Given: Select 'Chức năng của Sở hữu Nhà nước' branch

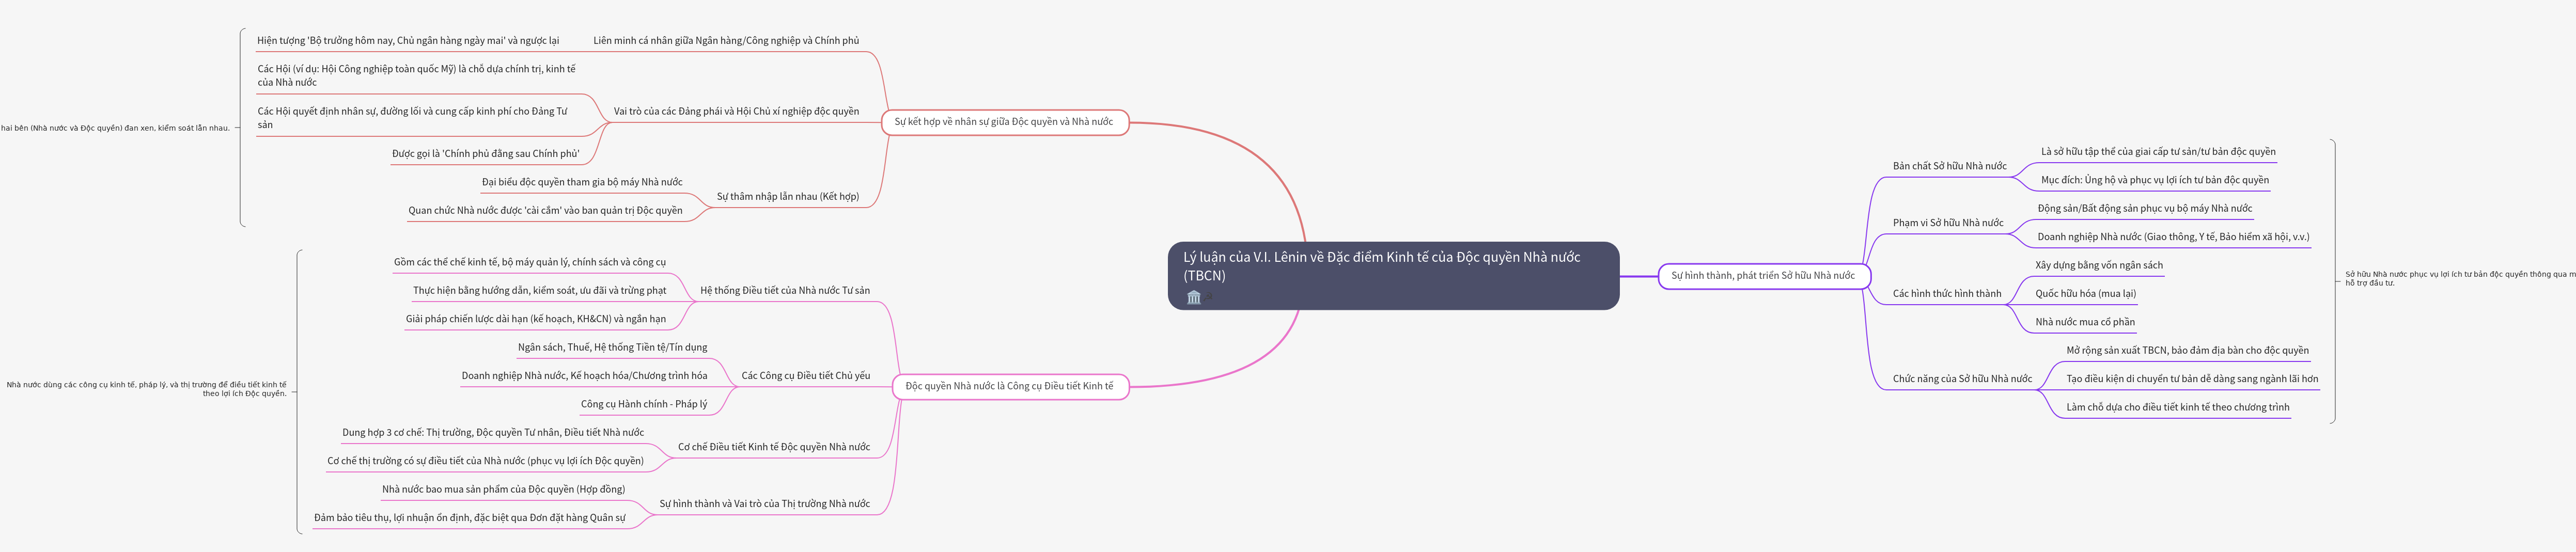Looking at the screenshot, I should [1962, 379].
